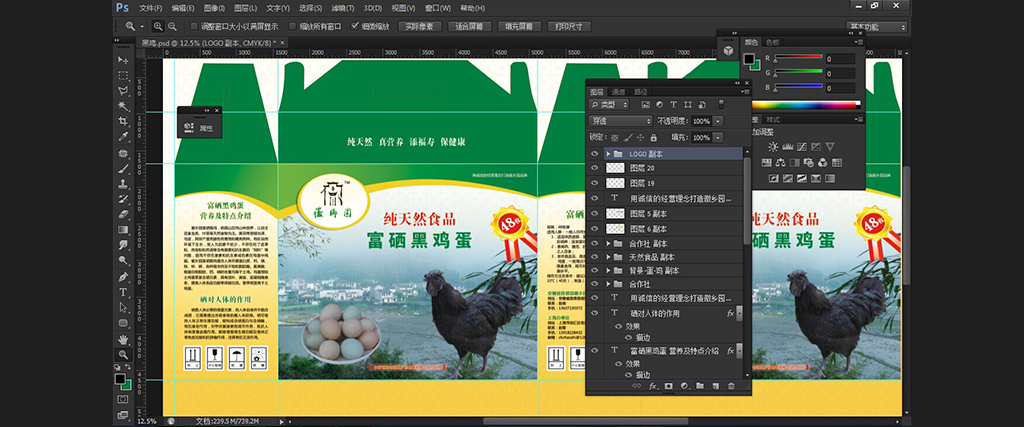Open the layer filter type dropdown
This screenshot has width=1024, height=427.
(608, 104)
